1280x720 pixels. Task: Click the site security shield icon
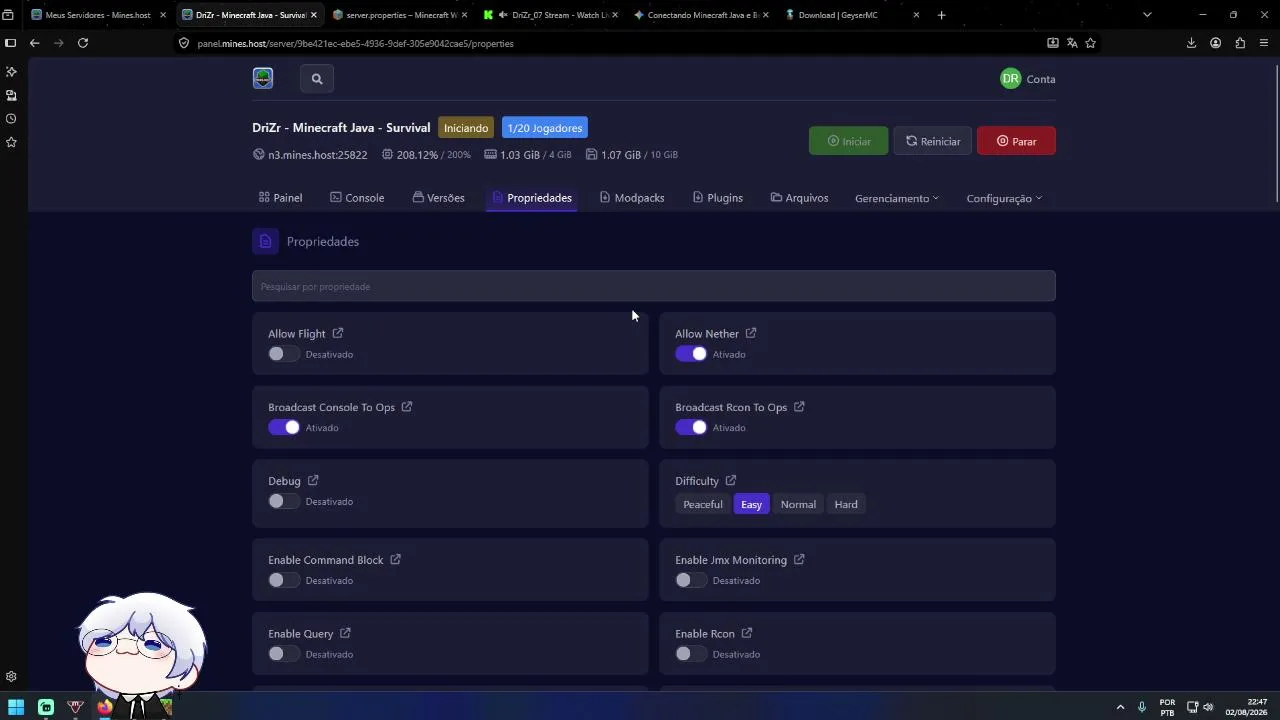pyautogui.click(x=184, y=43)
